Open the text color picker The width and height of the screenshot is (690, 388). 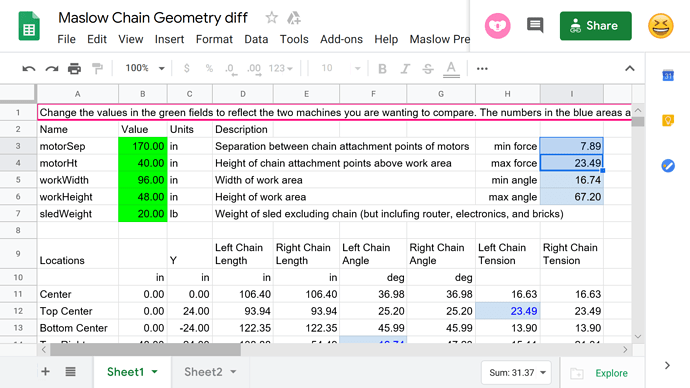coord(451,70)
